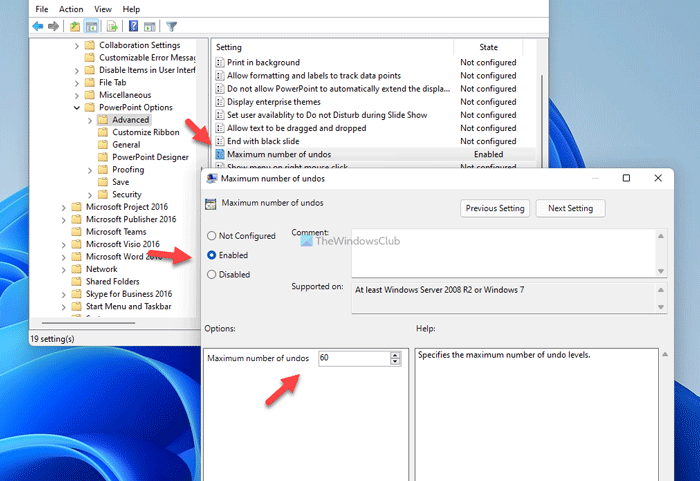Image resolution: width=700 pixels, height=481 pixels.
Task: Click the policy icon of End with black slide
Action: click(x=220, y=141)
